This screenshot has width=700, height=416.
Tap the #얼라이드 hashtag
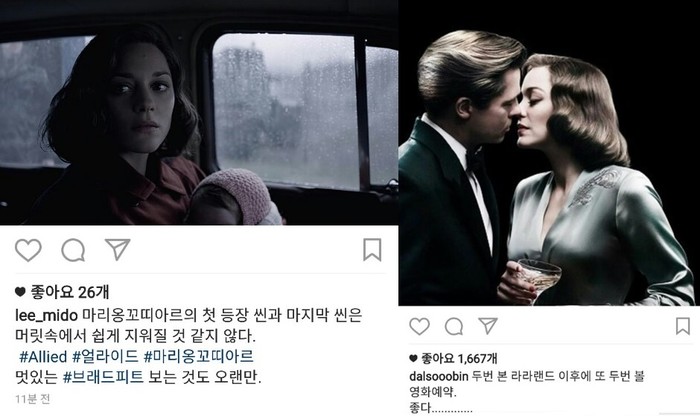tap(105, 356)
